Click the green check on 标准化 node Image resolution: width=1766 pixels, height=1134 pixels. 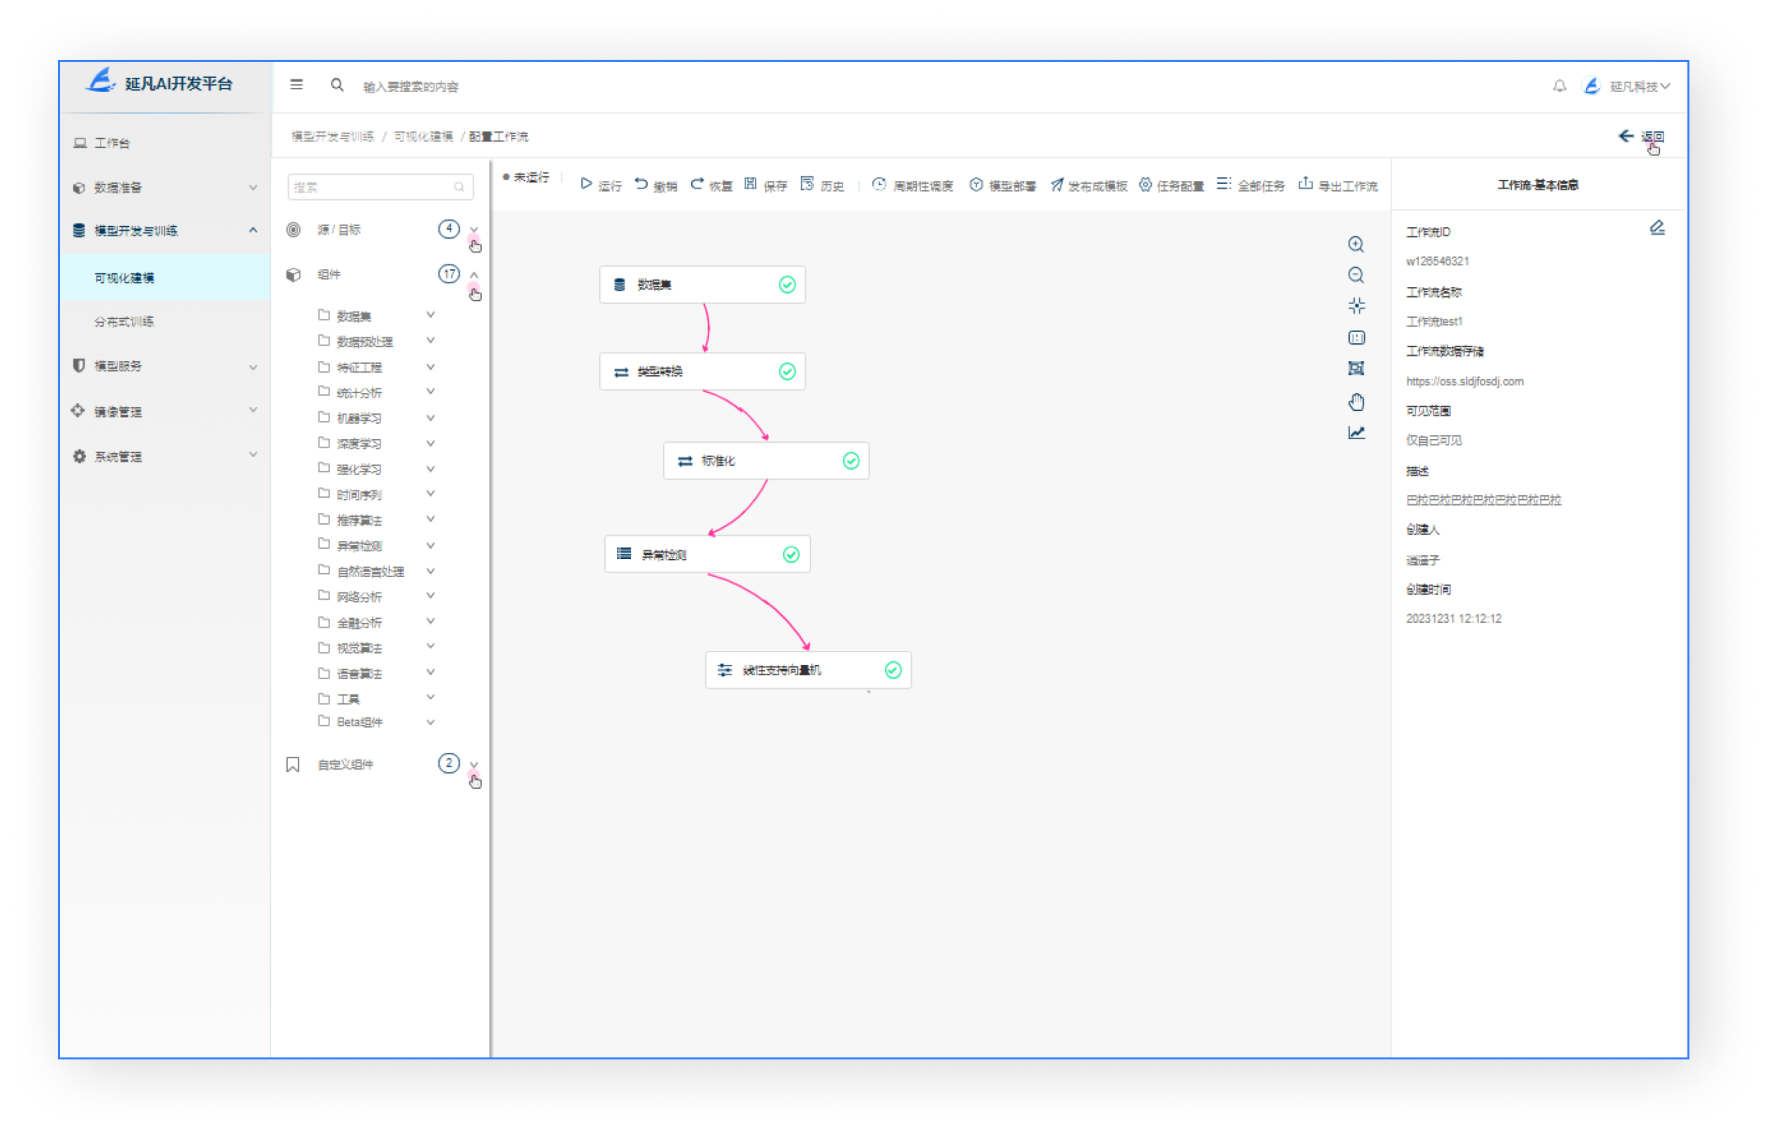pos(851,461)
